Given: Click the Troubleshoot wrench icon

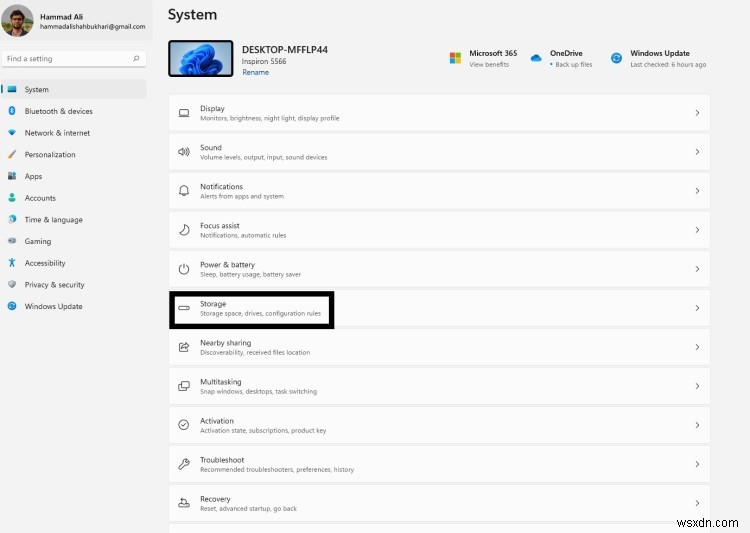Looking at the screenshot, I should (184, 464).
